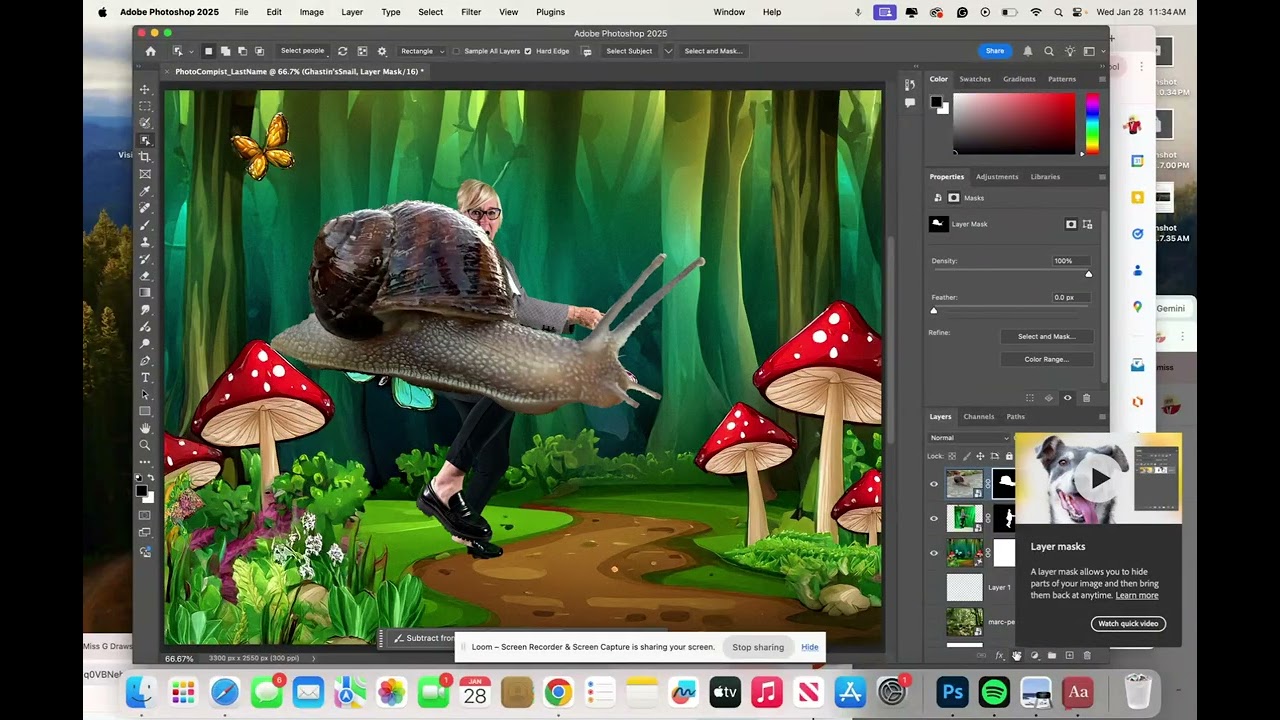Select the Move tool
Viewport: 1280px width, 720px height.
point(145,89)
